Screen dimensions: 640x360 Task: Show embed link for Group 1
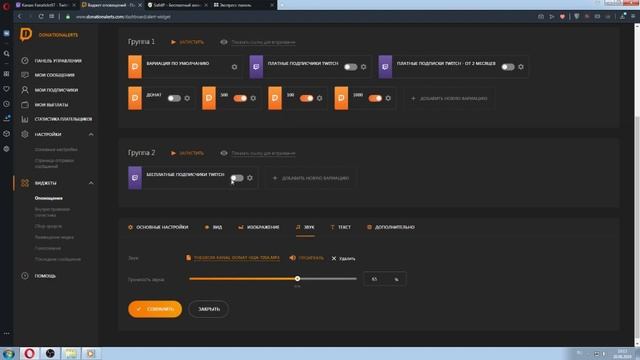click(x=258, y=42)
